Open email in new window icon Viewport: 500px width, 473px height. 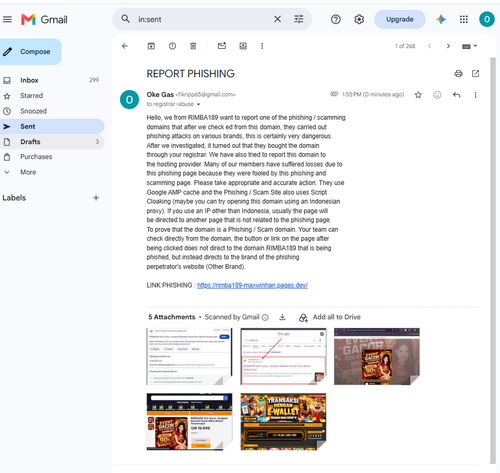tap(475, 74)
